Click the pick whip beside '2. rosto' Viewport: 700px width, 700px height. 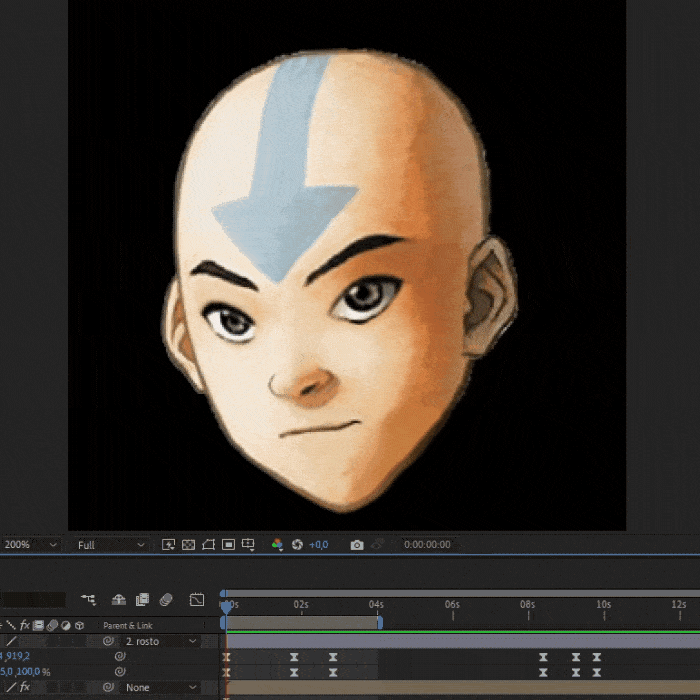tap(108, 642)
